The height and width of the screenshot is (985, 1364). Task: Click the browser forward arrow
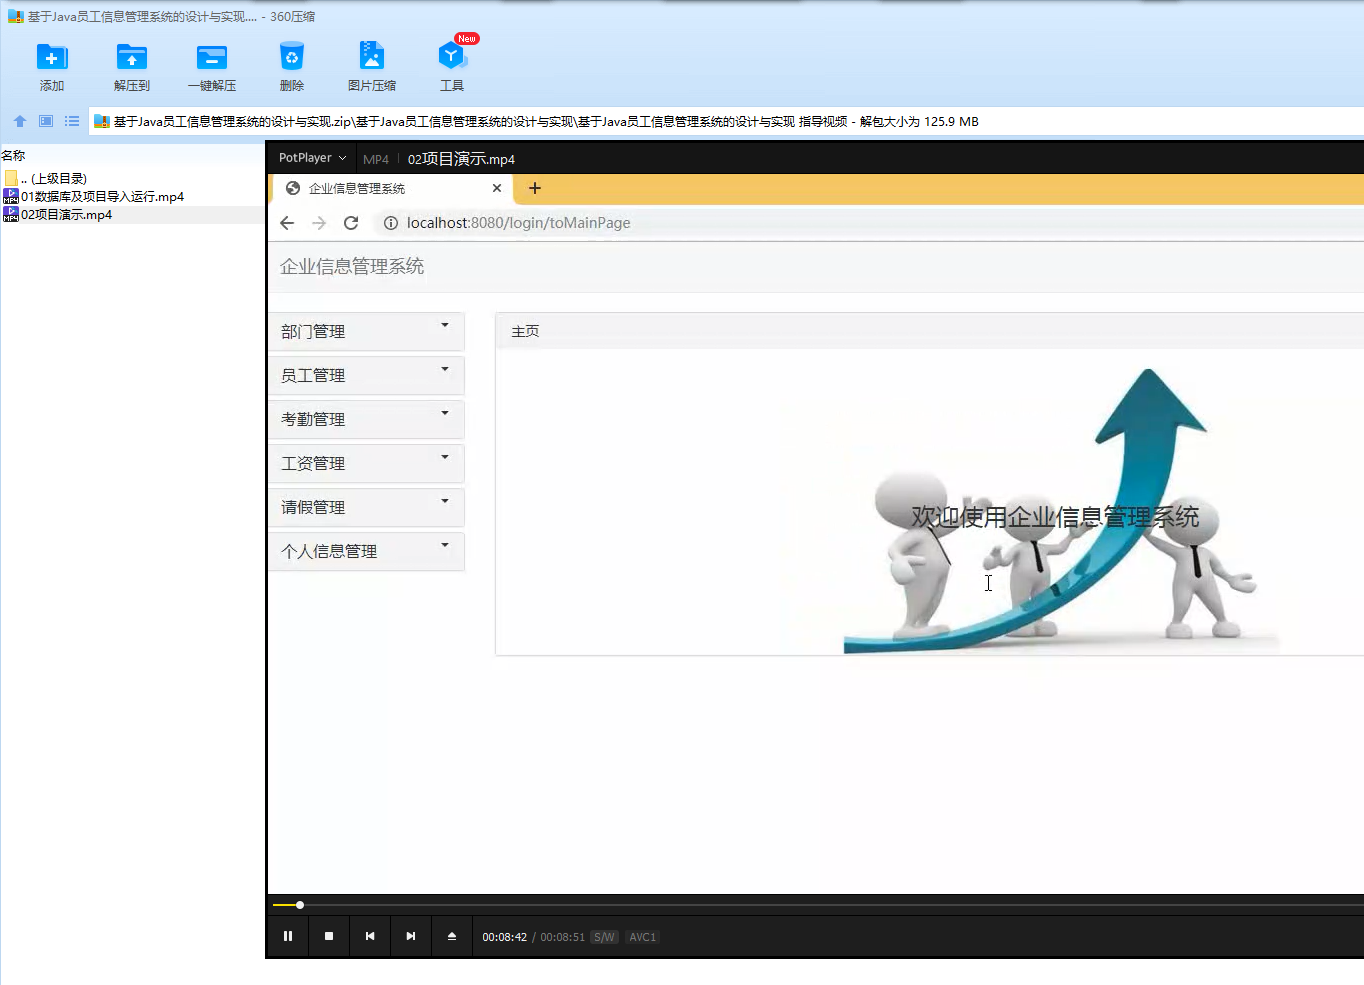coord(319,223)
